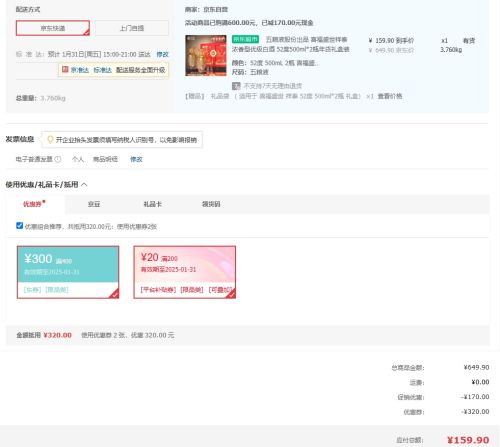The width and height of the screenshot is (500, 447).
Task: Select 上门自提 pickup option
Action: coord(132,28)
